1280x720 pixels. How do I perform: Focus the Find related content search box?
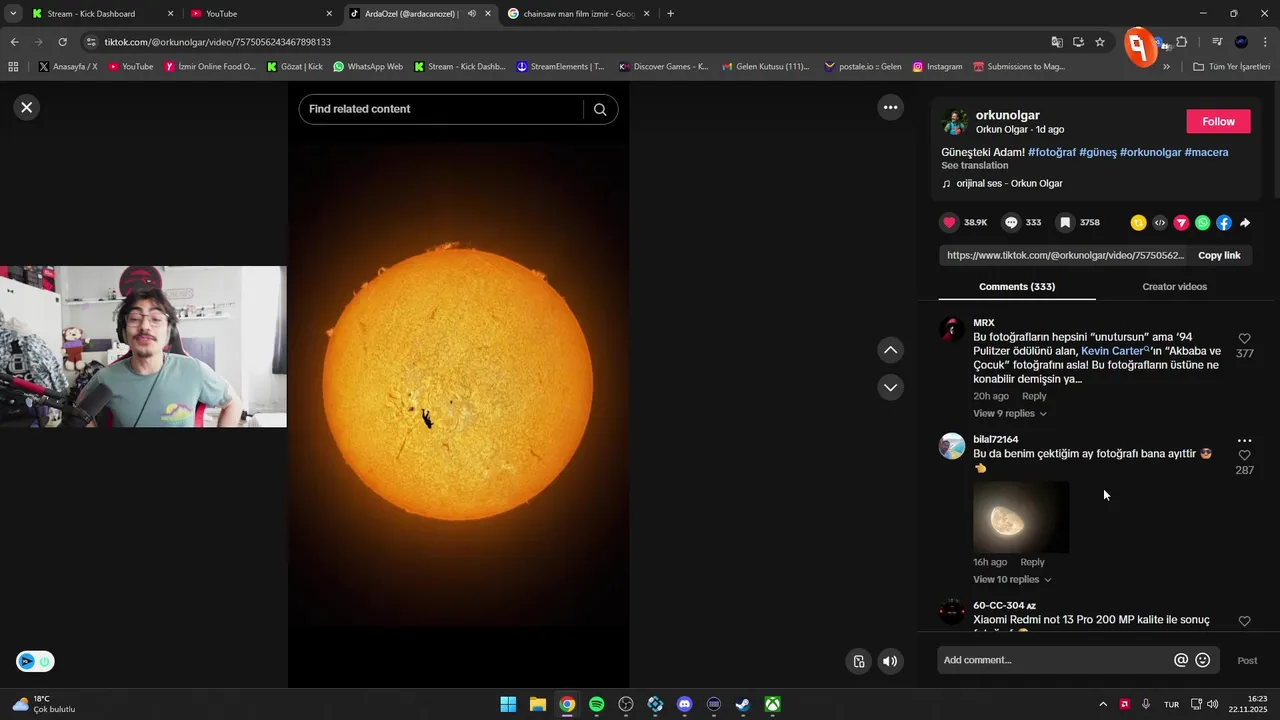tap(442, 109)
